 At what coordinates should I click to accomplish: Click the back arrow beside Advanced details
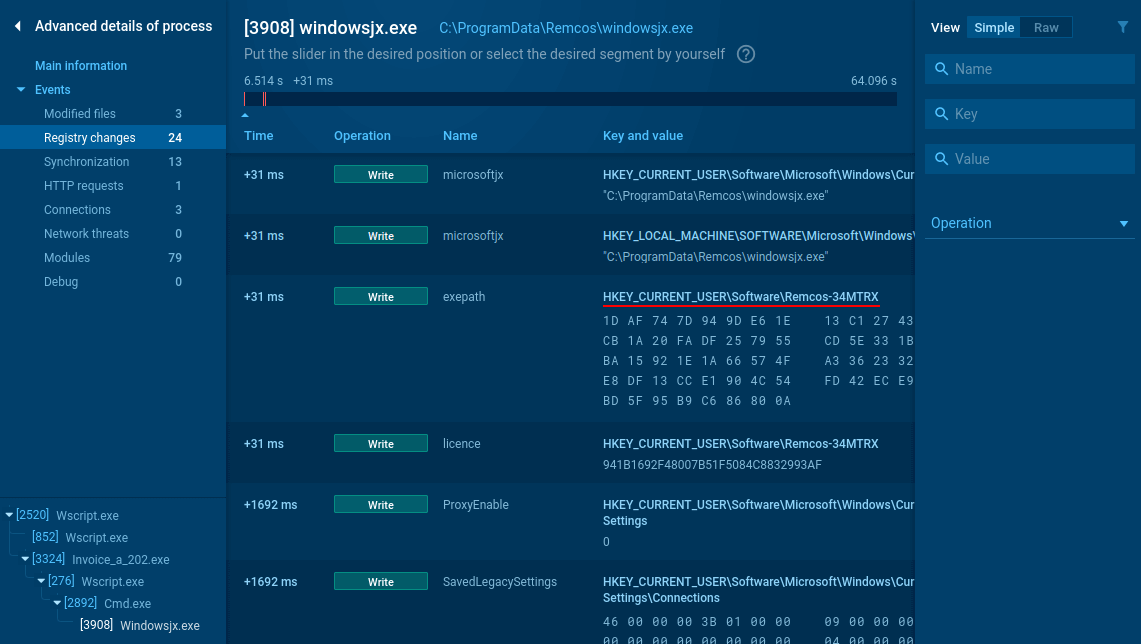[18, 27]
